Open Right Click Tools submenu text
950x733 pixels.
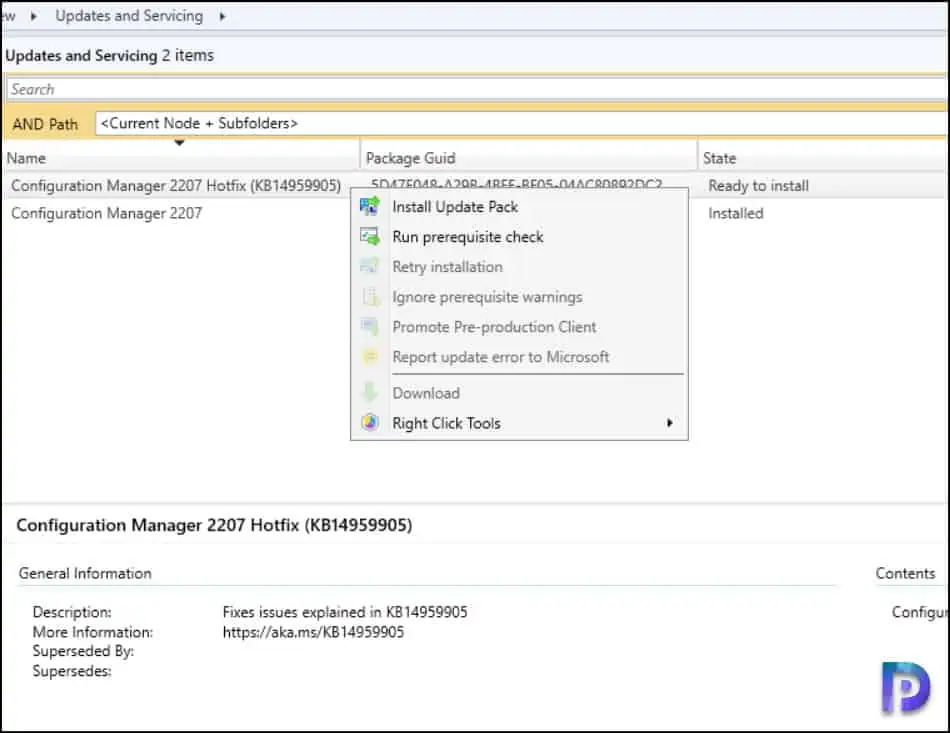447,423
